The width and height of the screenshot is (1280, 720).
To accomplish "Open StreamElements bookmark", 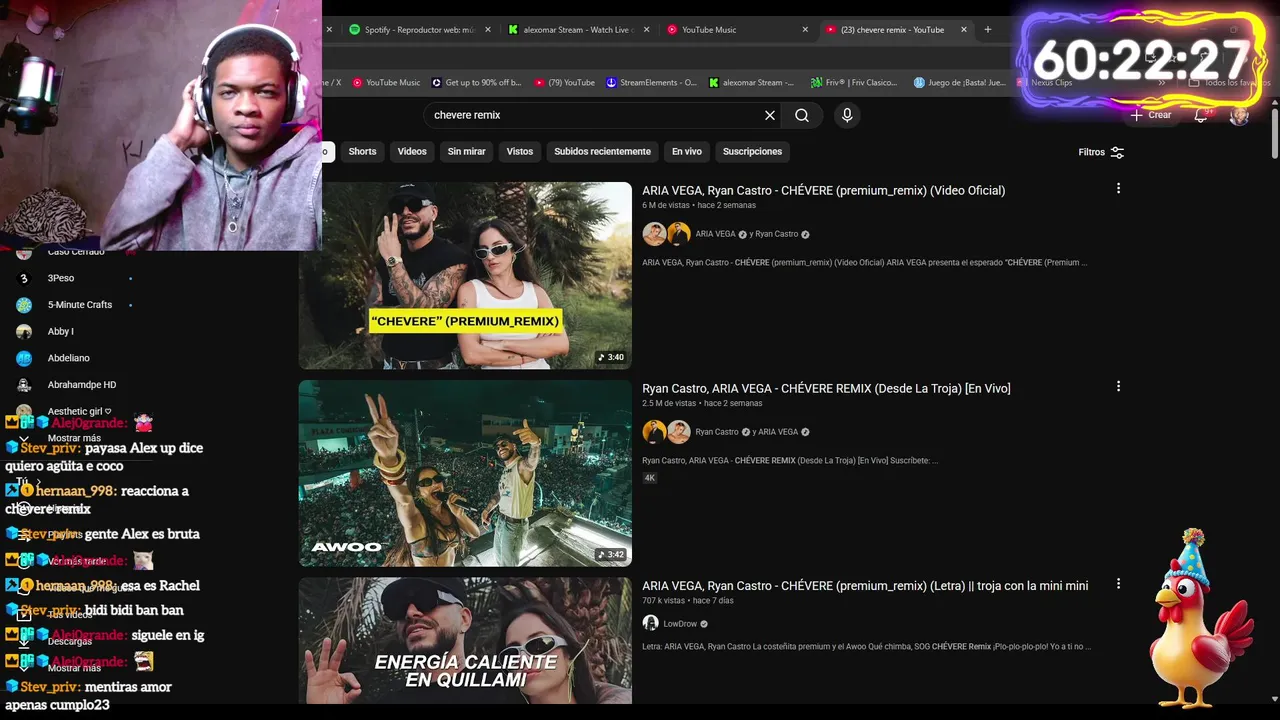I will 652,83.
